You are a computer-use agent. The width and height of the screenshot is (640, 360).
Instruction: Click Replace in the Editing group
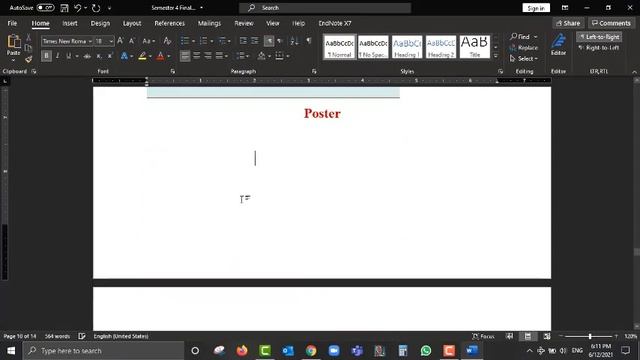[524, 48]
